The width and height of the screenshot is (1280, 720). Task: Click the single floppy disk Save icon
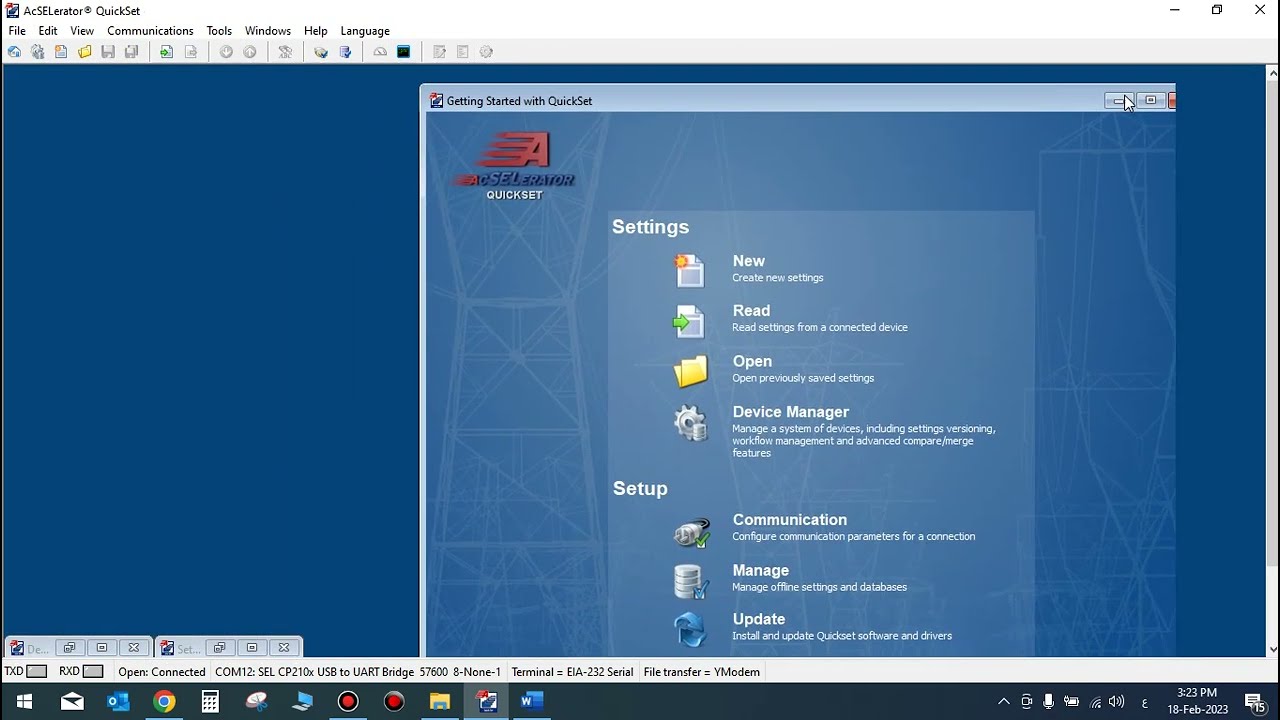pos(108,52)
